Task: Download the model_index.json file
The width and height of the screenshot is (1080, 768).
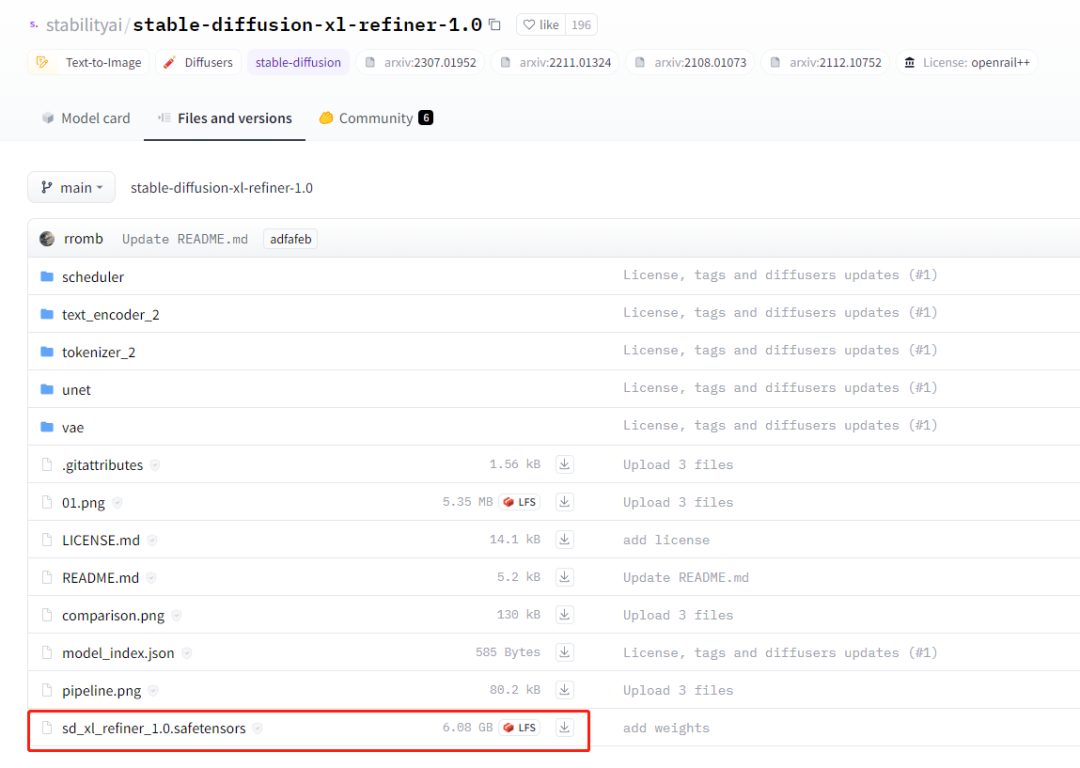Action: tap(564, 652)
